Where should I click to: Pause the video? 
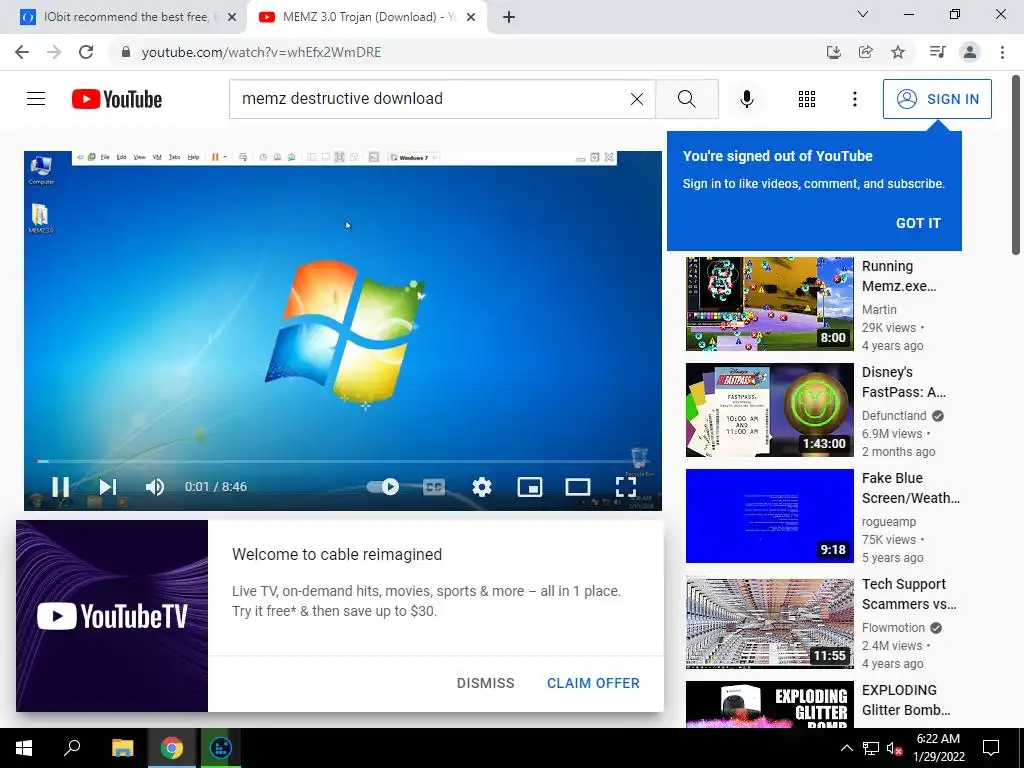pyautogui.click(x=60, y=487)
